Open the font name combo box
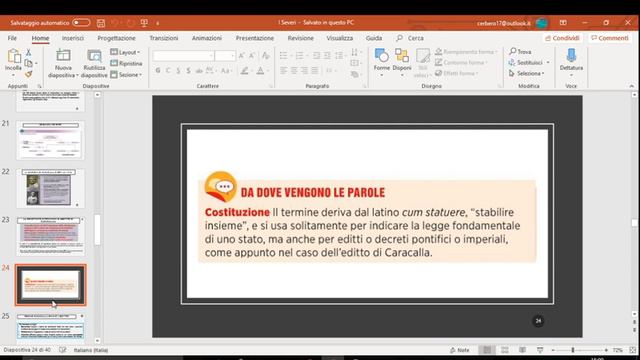Image resolution: width=640 pixels, height=360 pixels. (x=183, y=56)
